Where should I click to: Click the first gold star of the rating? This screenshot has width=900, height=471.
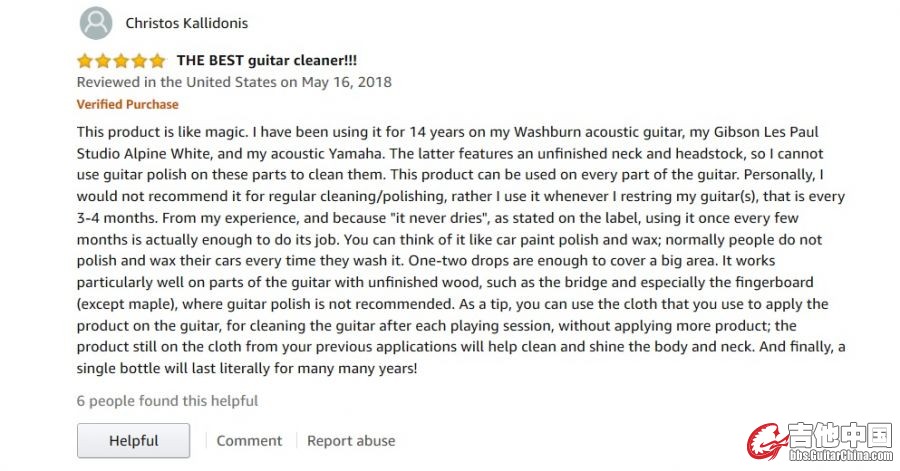(85, 60)
